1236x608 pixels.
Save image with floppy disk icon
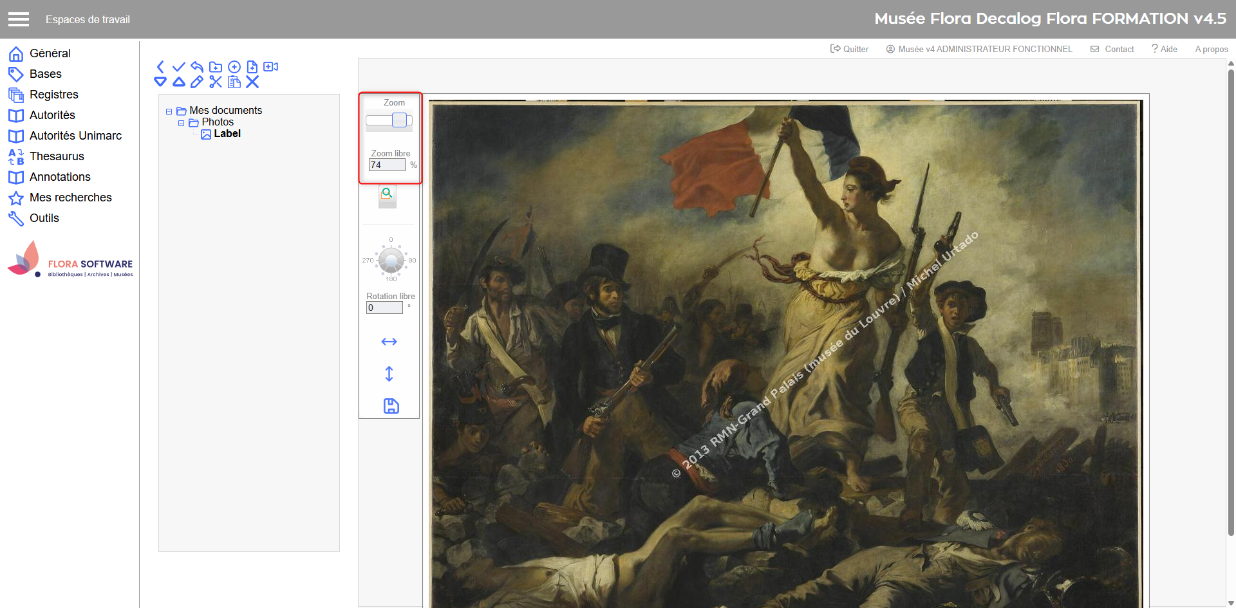tap(391, 405)
